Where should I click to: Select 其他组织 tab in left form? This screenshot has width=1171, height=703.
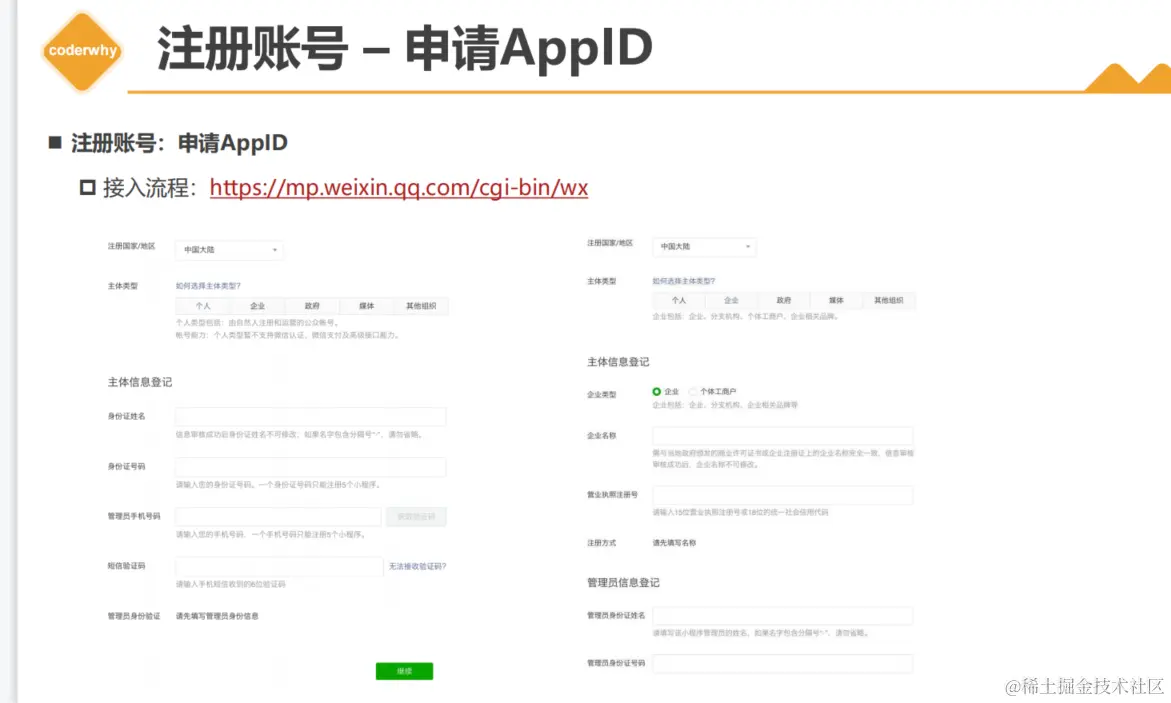pyautogui.click(x=421, y=306)
